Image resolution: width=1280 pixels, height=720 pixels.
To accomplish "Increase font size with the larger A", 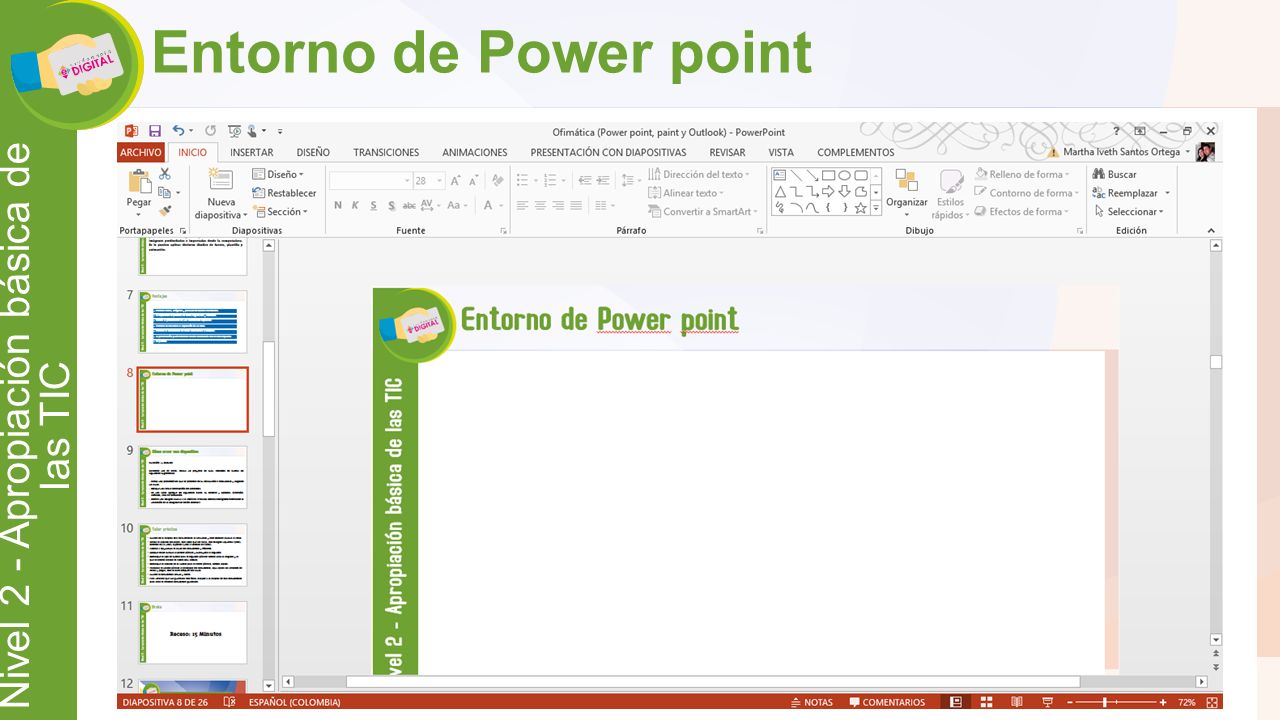I will coord(456,181).
